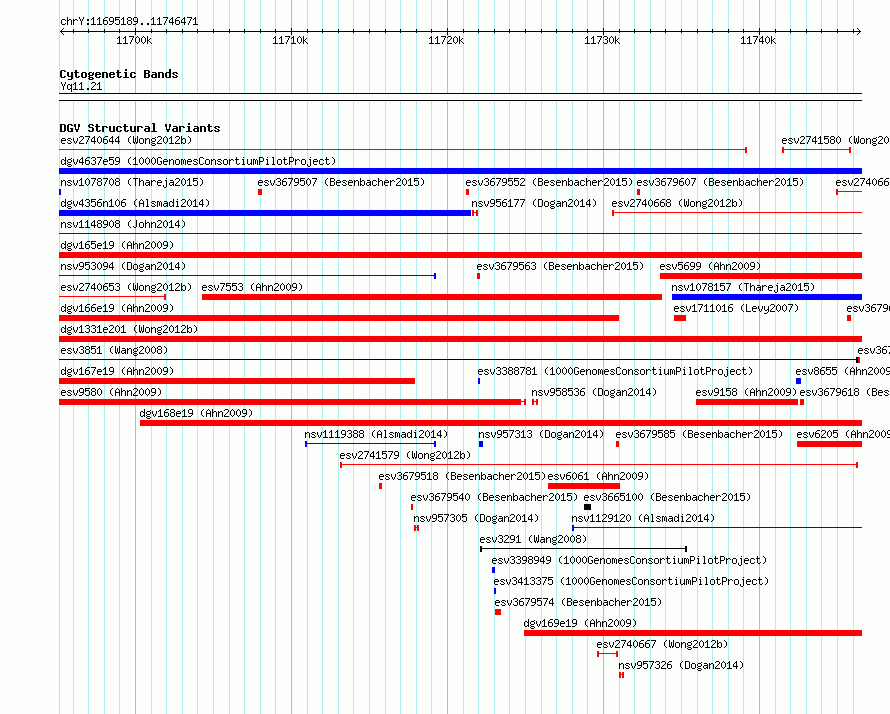Select esv3679607 (Besenbacher2015) variant label
This screenshot has width=890, height=714.
(720, 182)
